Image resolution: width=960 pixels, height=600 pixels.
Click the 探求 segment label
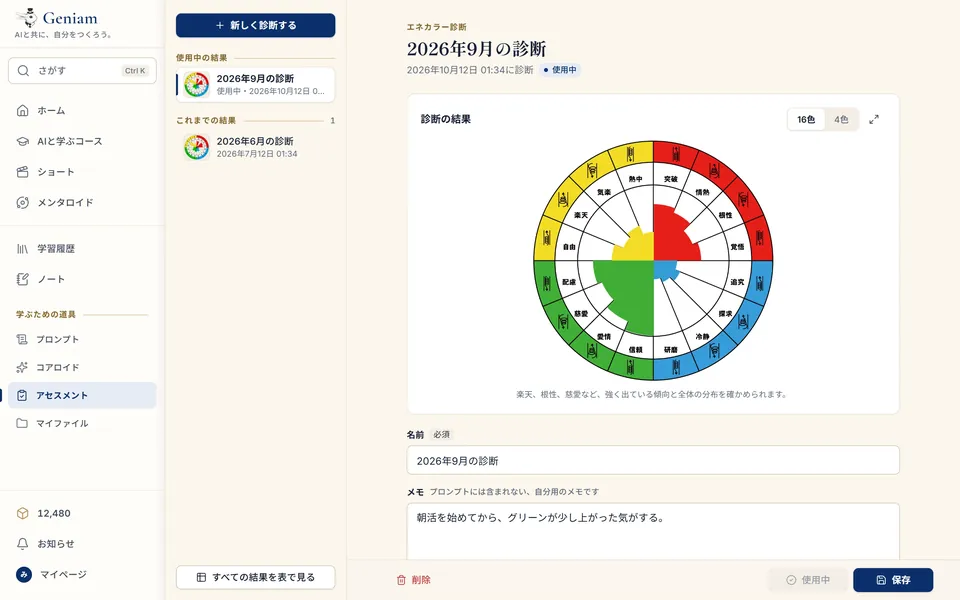[726, 313]
